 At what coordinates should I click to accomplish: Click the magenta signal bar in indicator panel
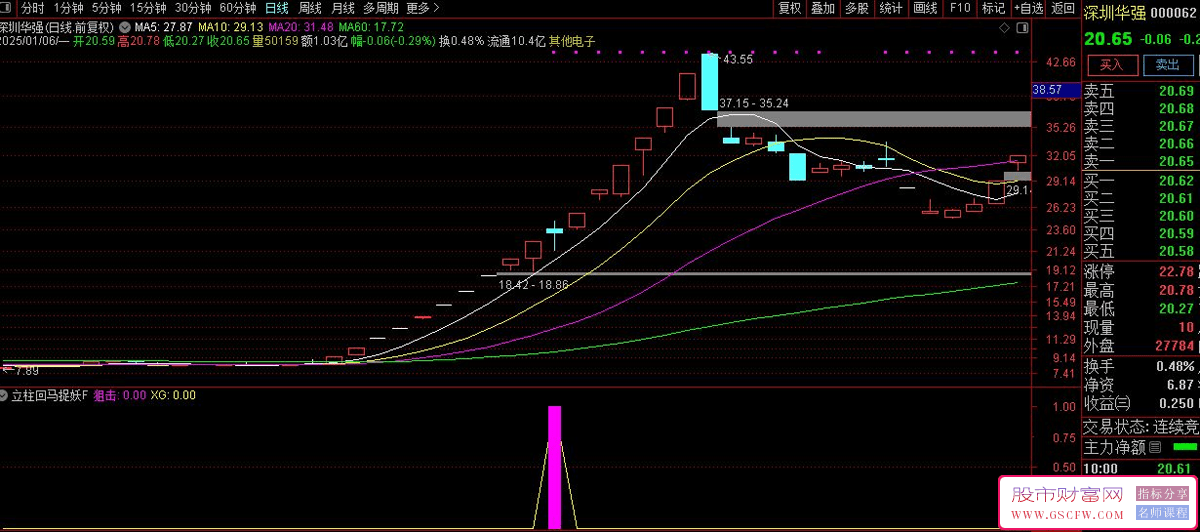tap(554, 467)
